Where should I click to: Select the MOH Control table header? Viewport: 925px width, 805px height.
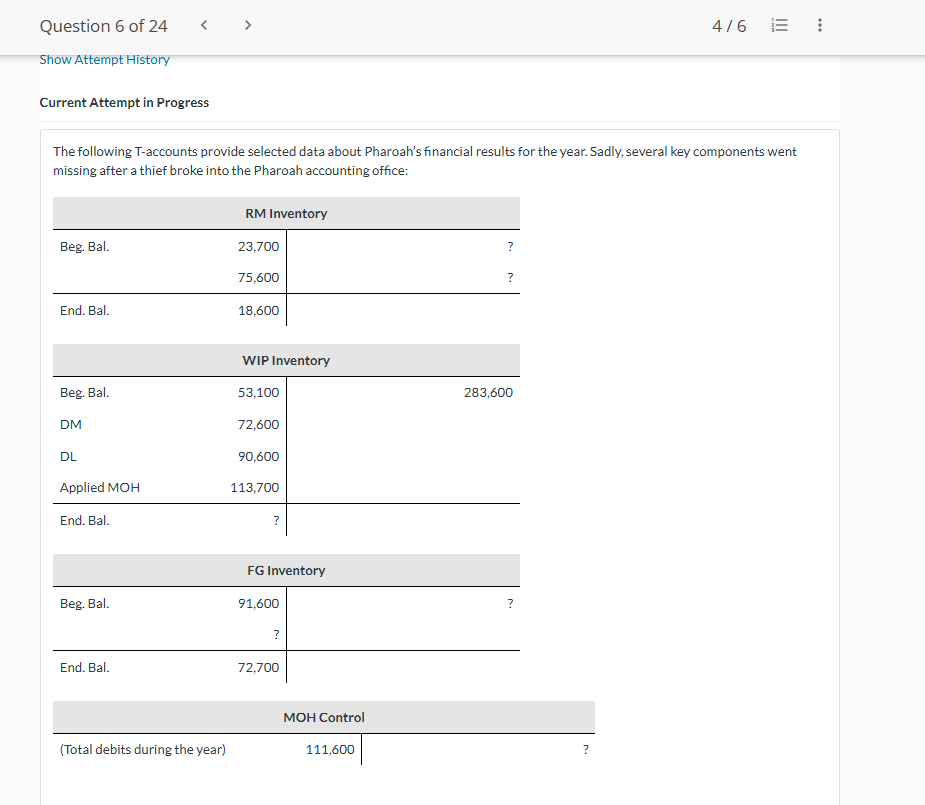[x=324, y=717]
